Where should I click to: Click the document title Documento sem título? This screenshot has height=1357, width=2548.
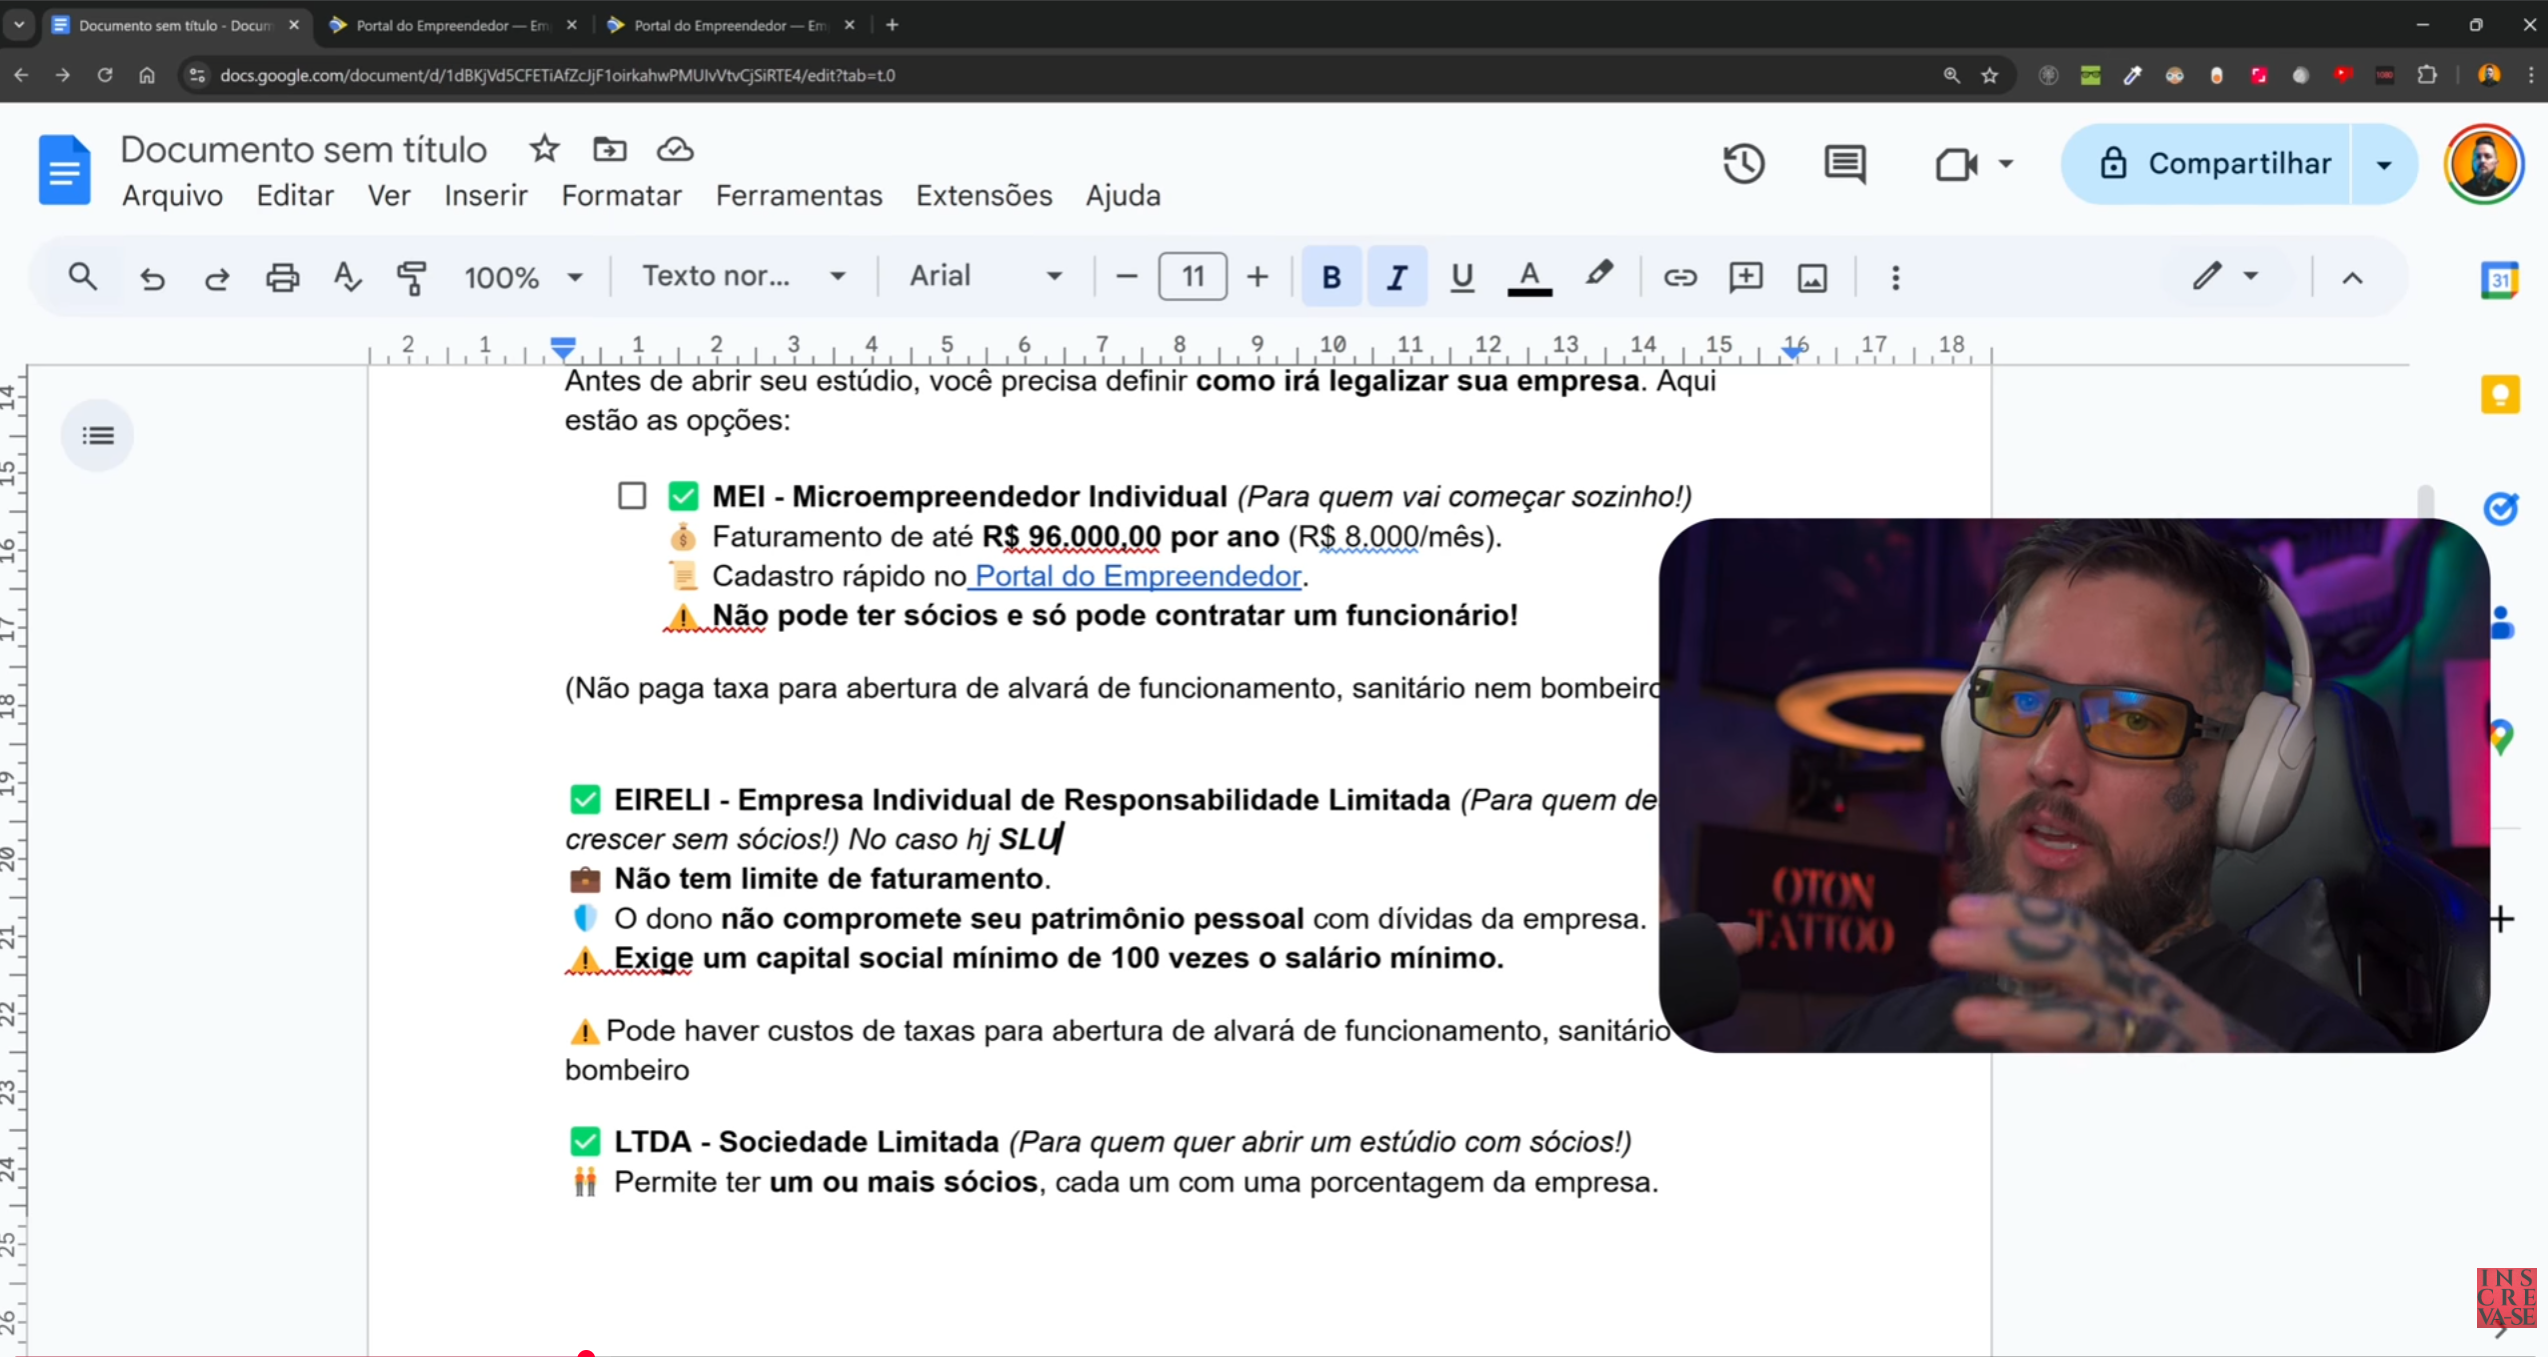(303, 149)
